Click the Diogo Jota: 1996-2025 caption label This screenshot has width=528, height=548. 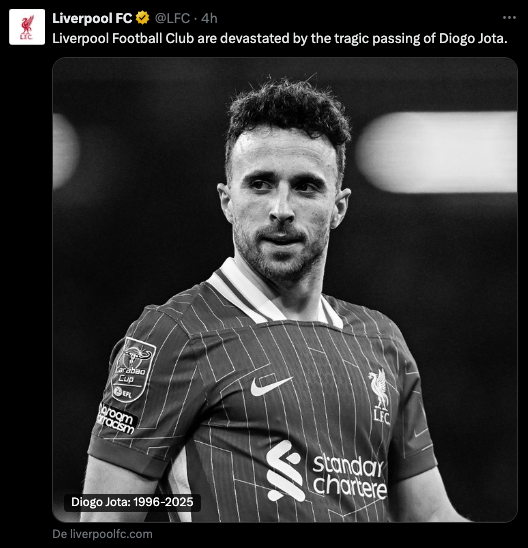132,502
